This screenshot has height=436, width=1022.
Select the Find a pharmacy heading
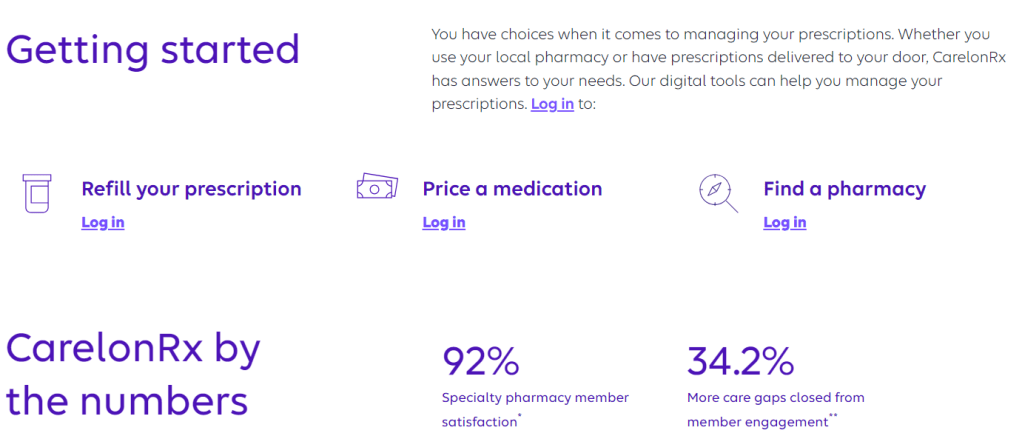tap(844, 189)
